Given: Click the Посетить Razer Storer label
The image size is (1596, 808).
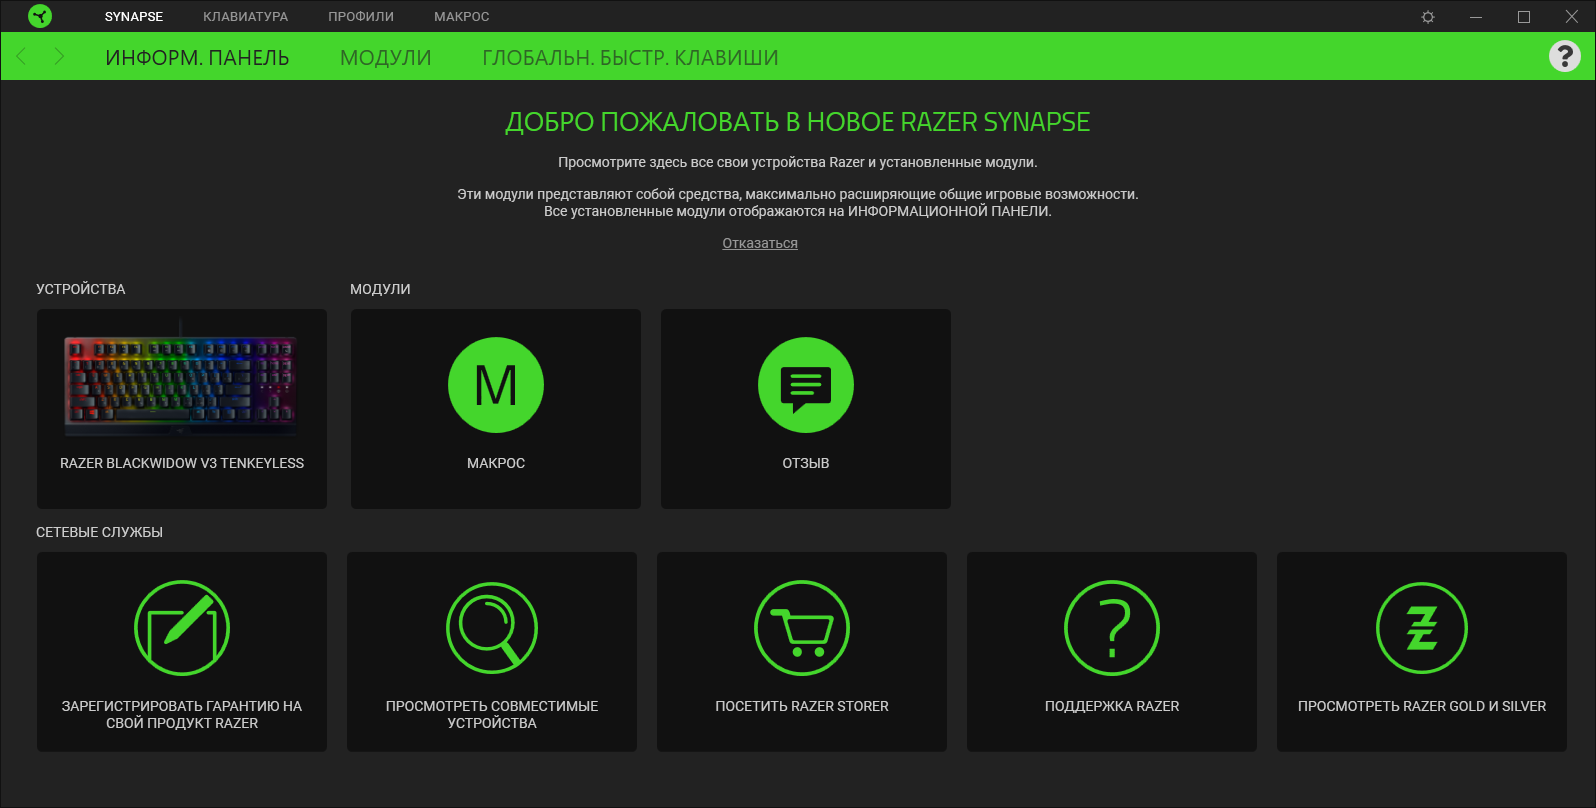Looking at the screenshot, I should (x=802, y=706).
